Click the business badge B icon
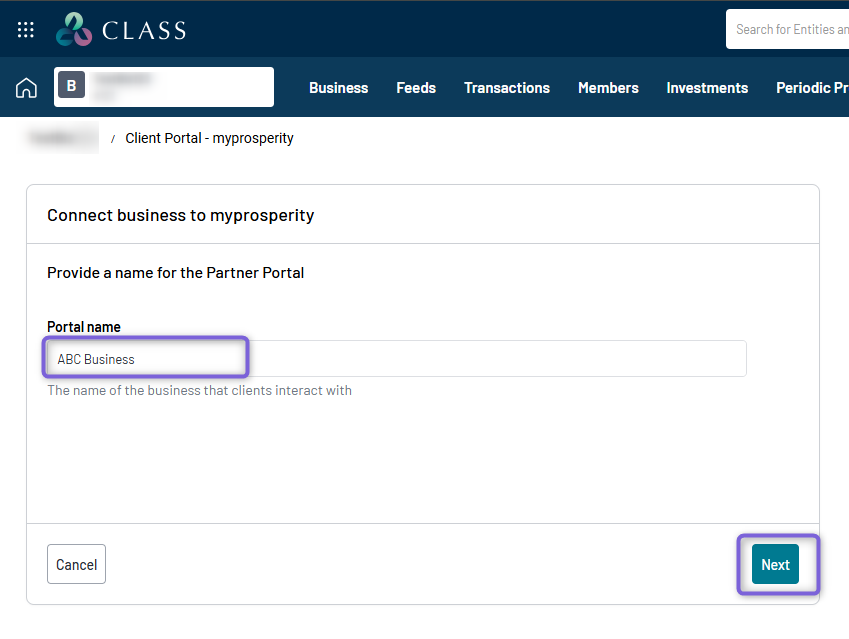The width and height of the screenshot is (849, 639). pyautogui.click(x=71, y=86)
